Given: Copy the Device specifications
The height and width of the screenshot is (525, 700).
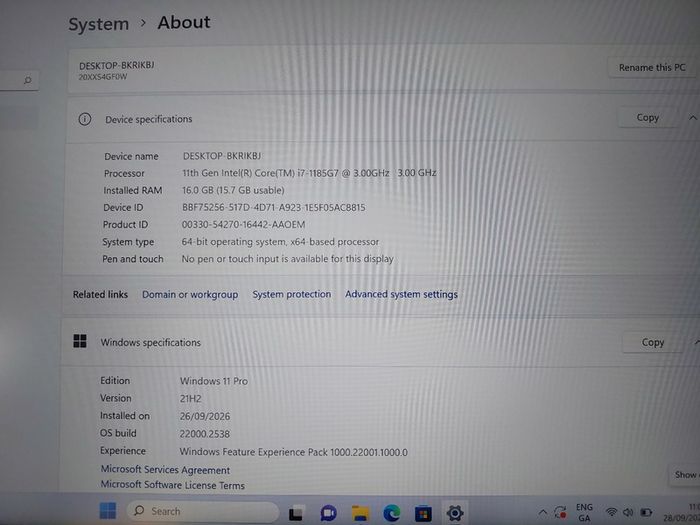Looking at the screenshot, I should (x=647, y=117).
